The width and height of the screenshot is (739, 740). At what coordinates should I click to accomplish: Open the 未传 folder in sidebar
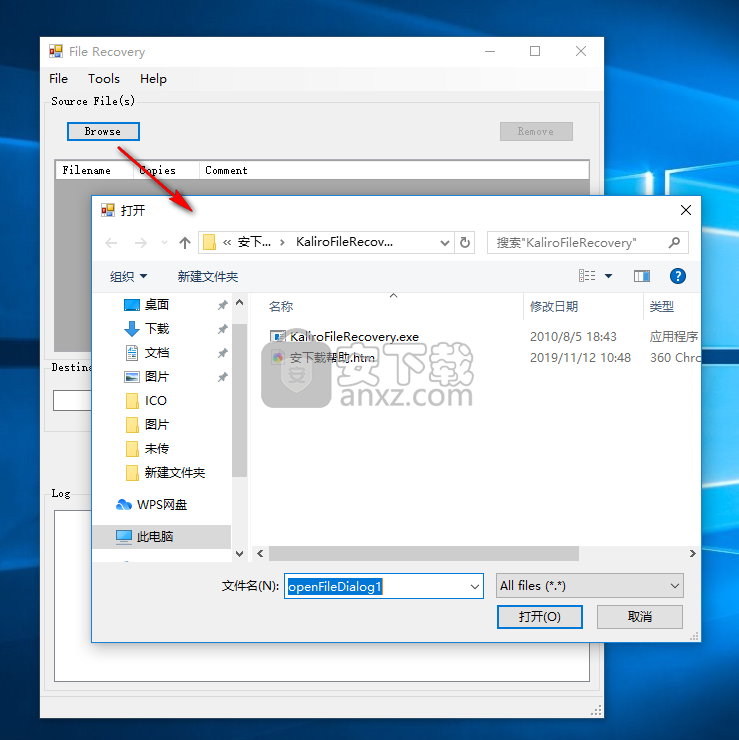pyautogui.click(x=157, y=449)
